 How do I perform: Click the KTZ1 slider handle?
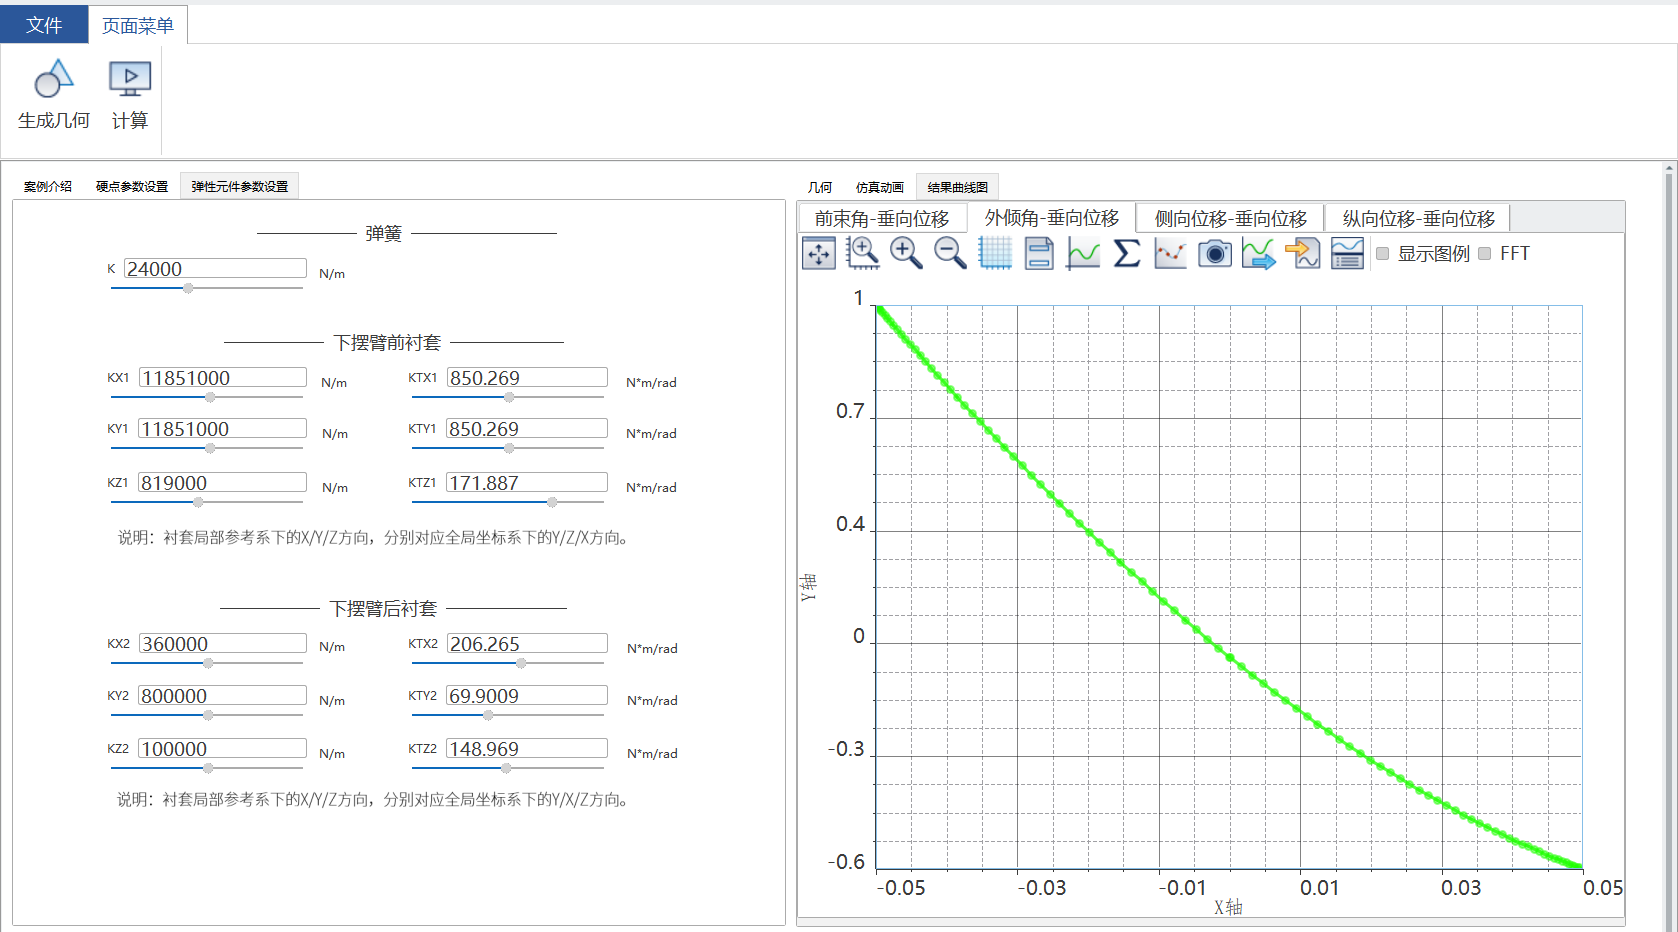click(x=552, y=502)
